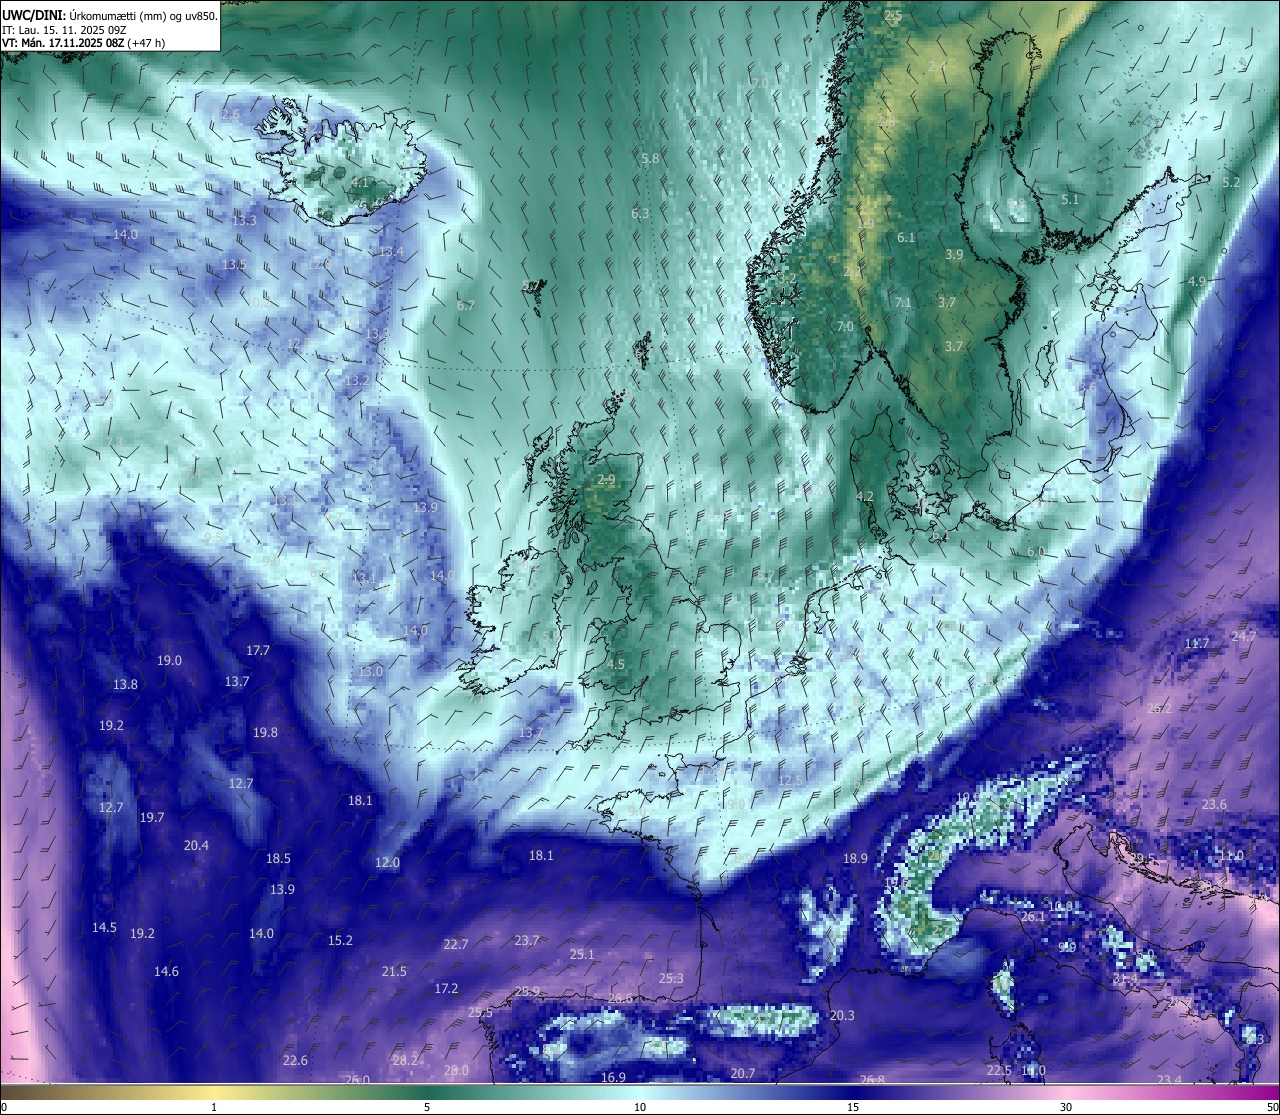Click the 24.7 value label
1280x1115 pixels.
[1243, 637]
